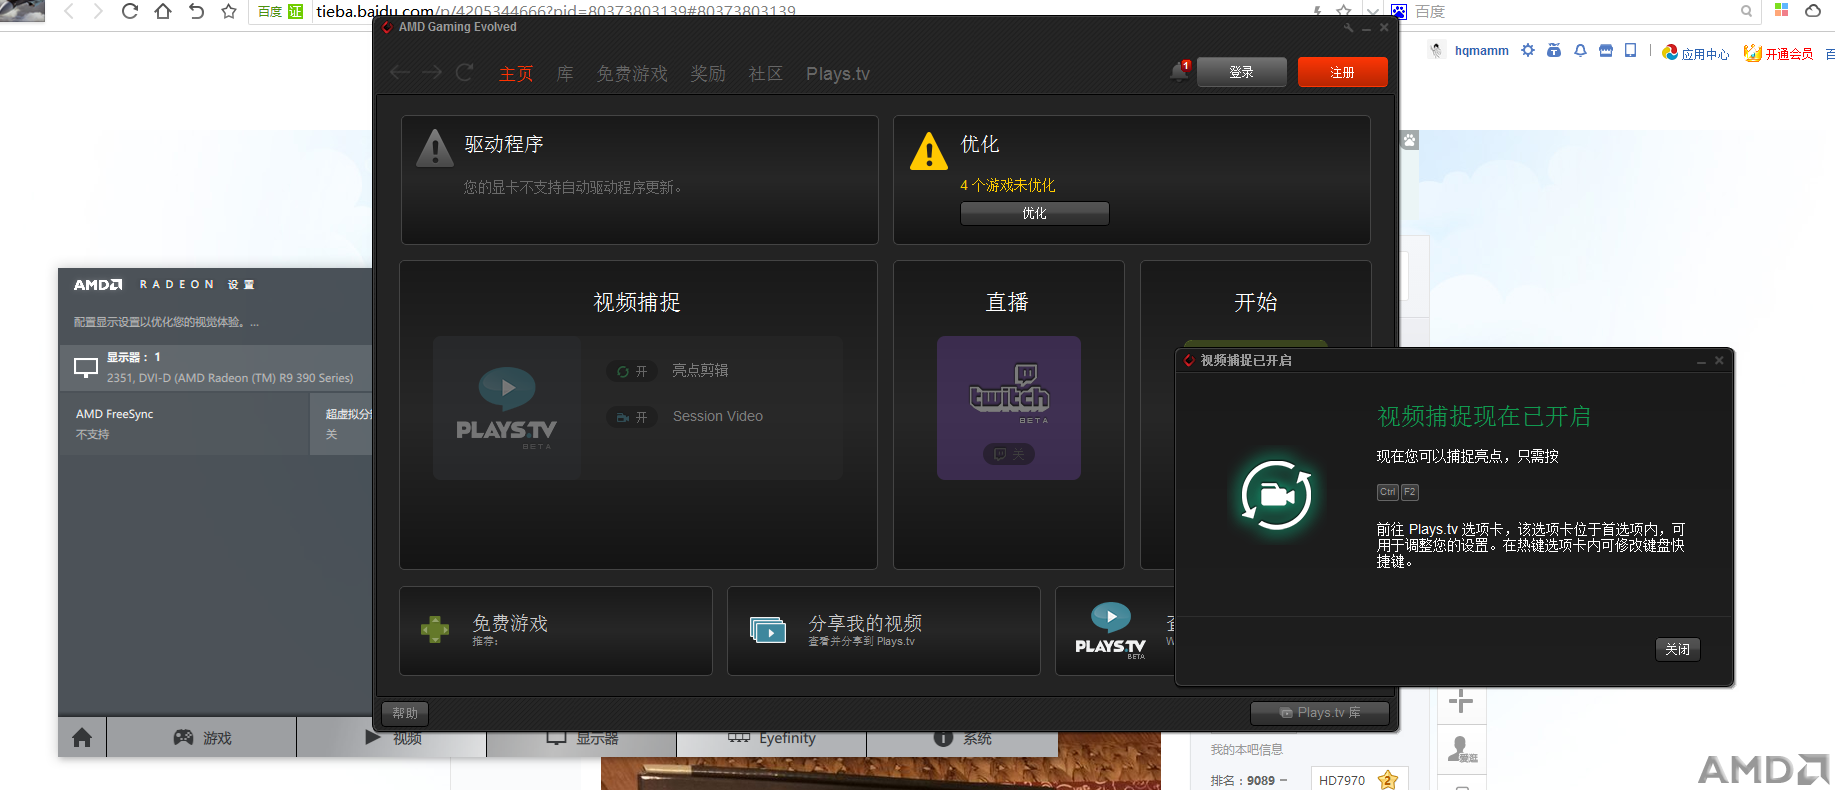Screen dimensions: 1835x790
Task: Click browser forward arrow
Action: coord(98,12)
